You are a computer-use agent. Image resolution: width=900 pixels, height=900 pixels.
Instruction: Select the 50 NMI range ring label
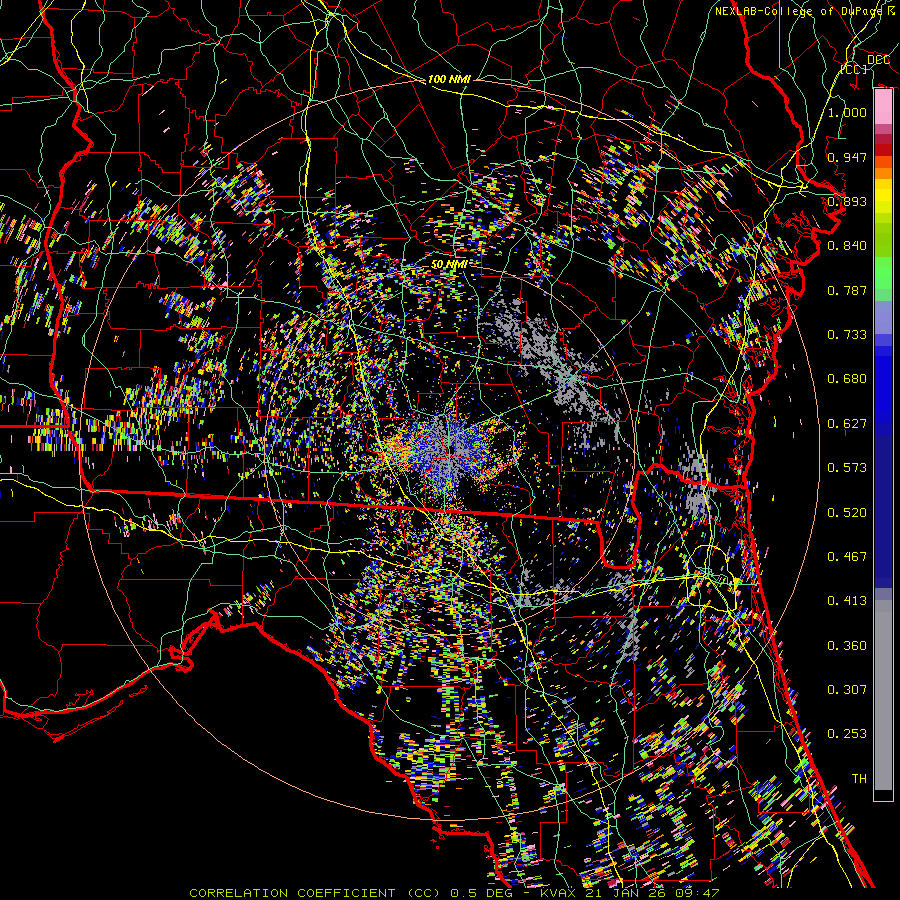coord(449,264)
